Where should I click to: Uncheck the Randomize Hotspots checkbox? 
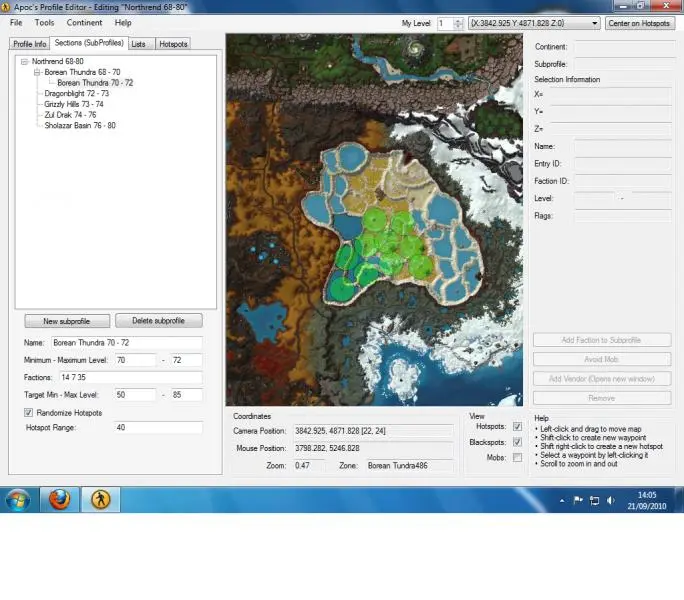[x=28, y=412]
